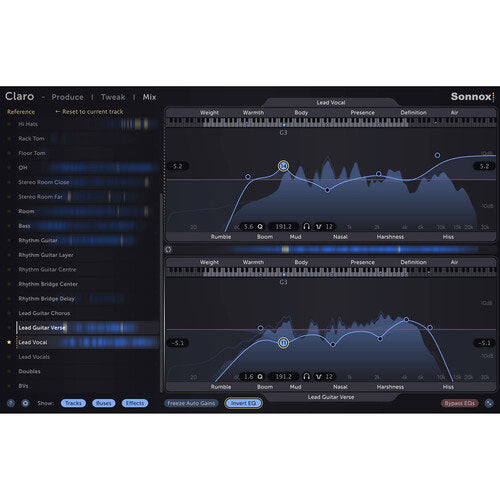Toggle Invert EQ

click(x=243, y=403)
